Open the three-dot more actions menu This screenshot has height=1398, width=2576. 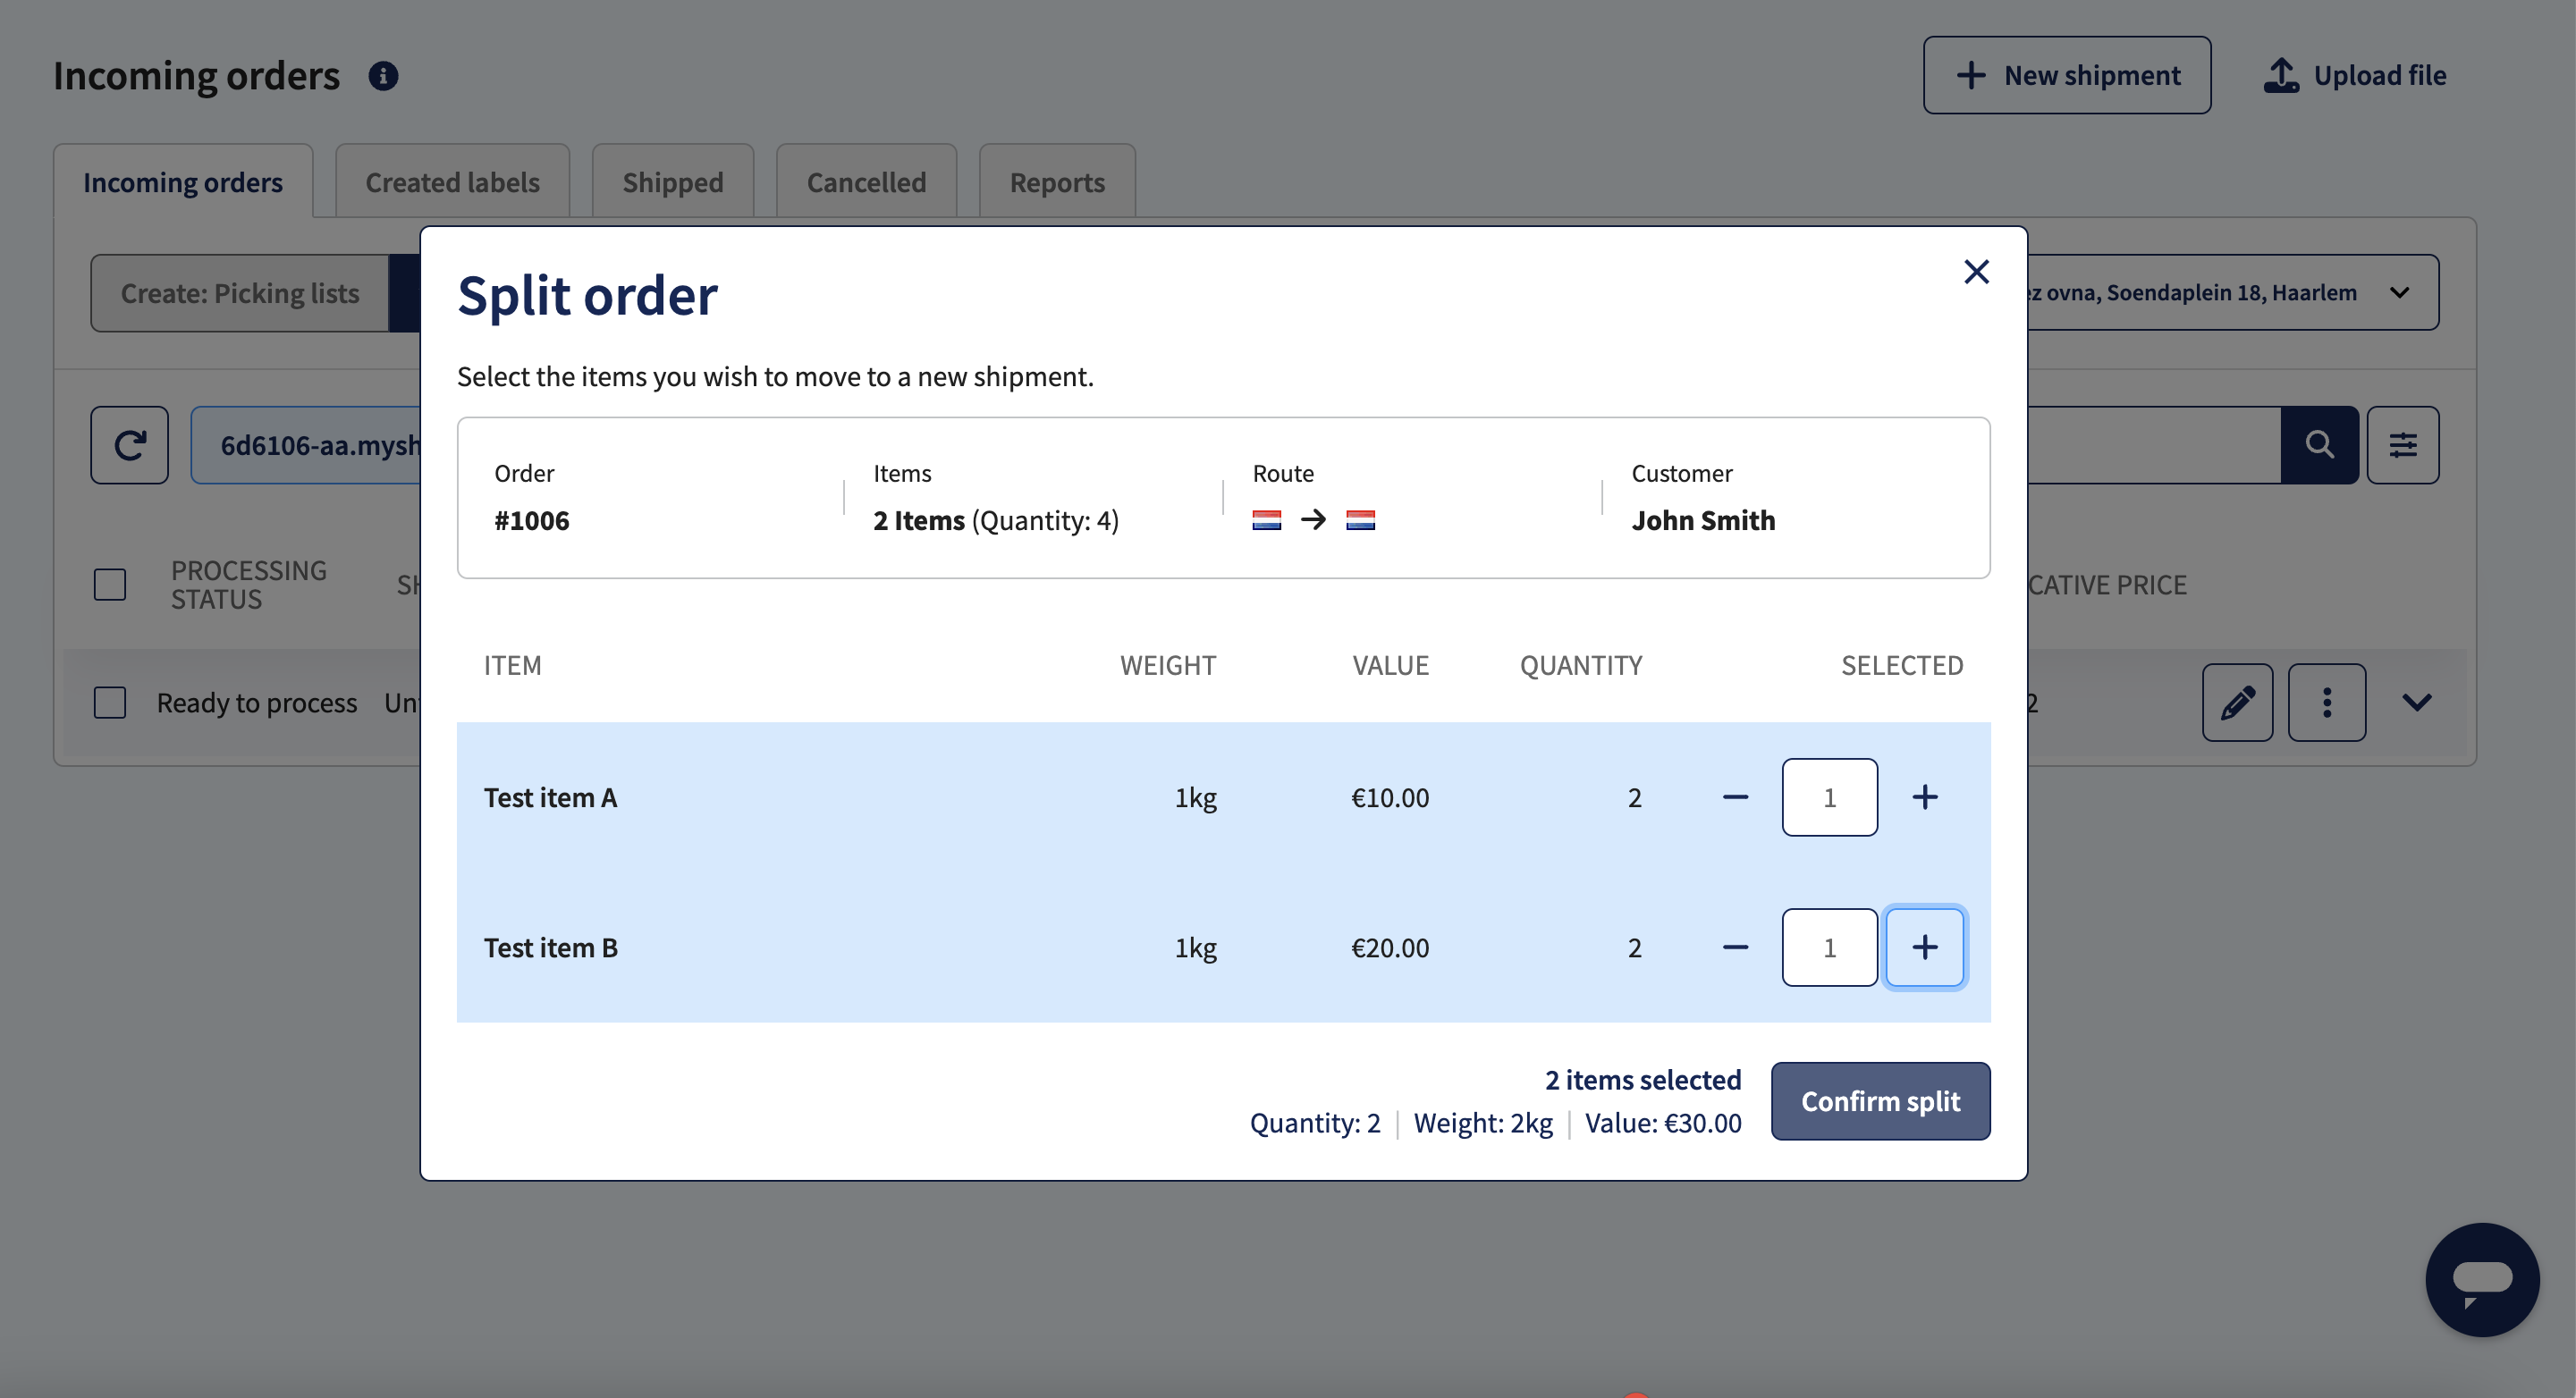pos(2326,702)
